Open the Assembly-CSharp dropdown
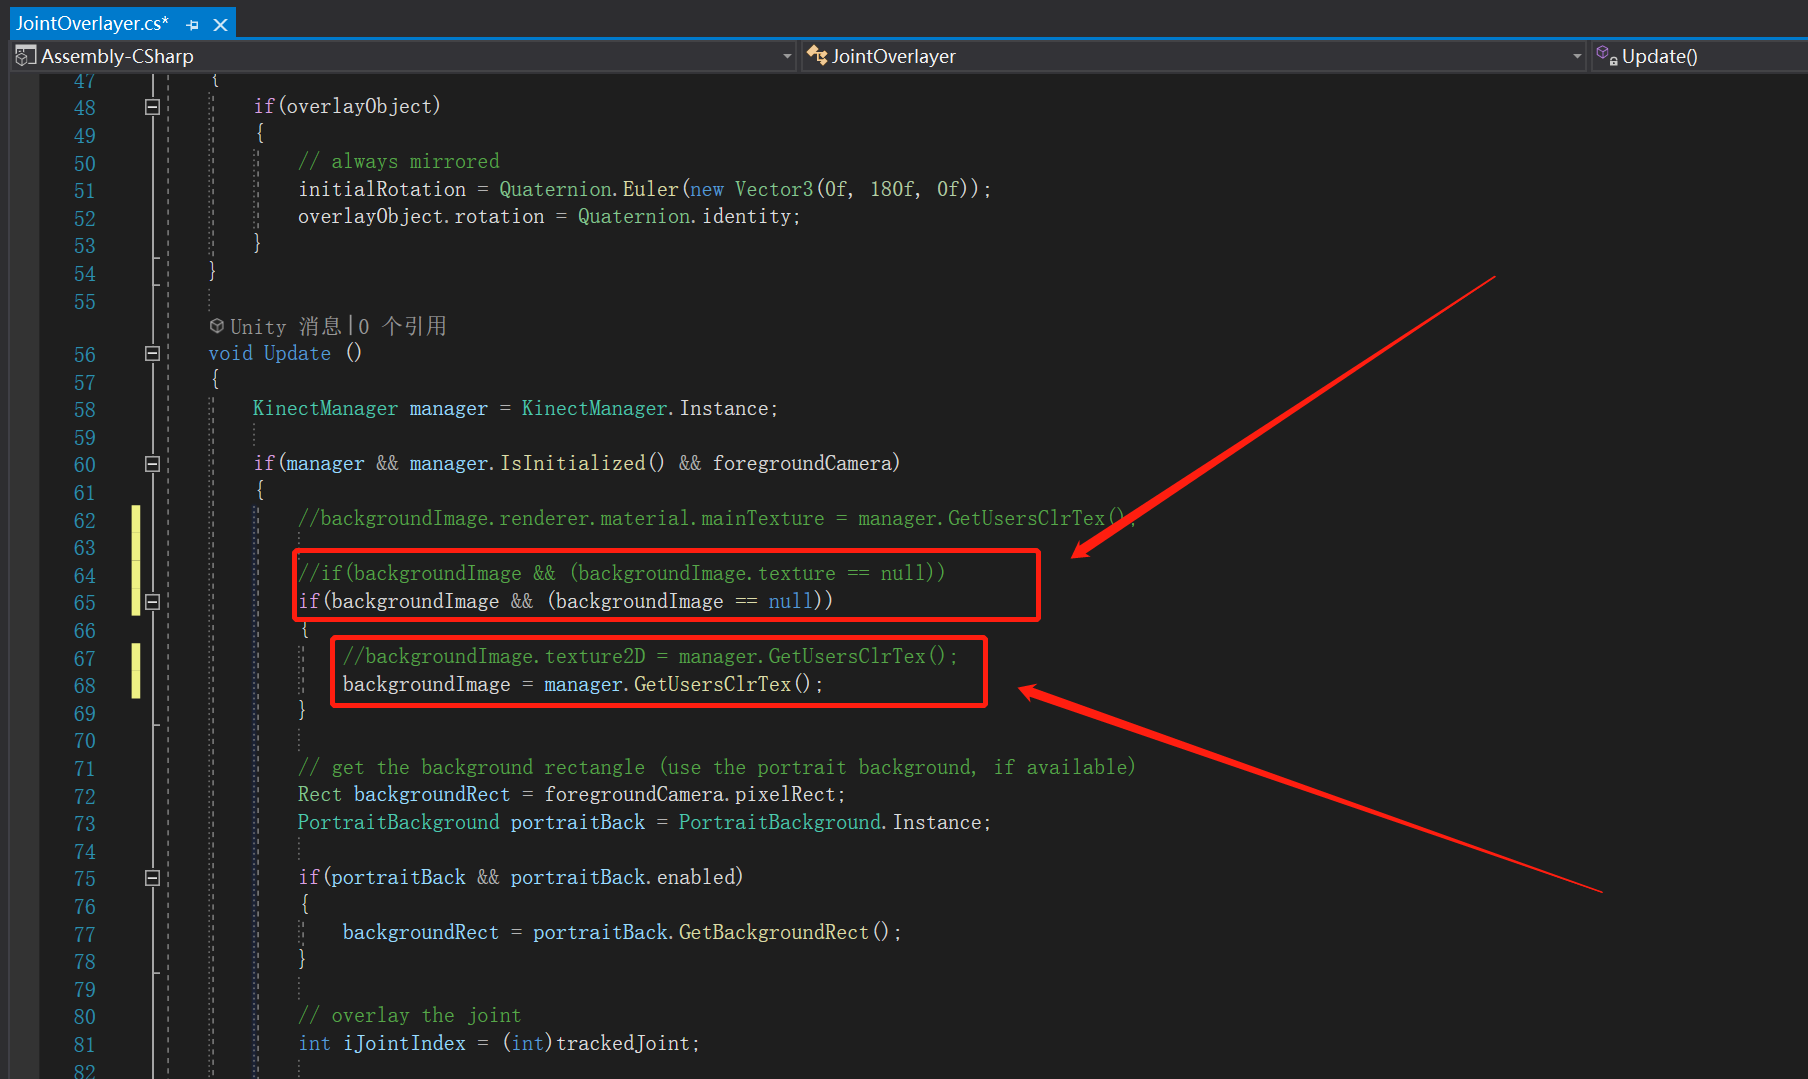1808x1079 pixels. tap(787, 56)
